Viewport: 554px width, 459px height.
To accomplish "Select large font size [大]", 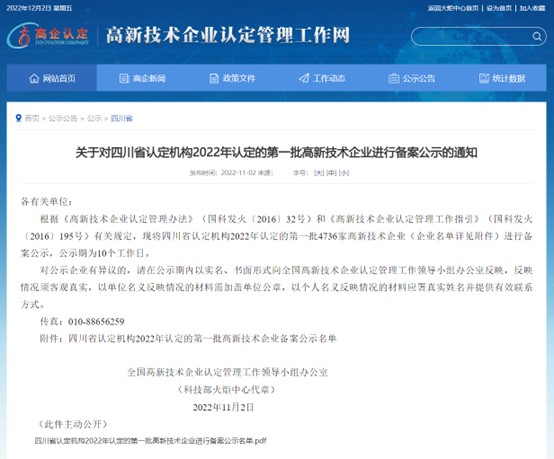I will click(319, 173).
